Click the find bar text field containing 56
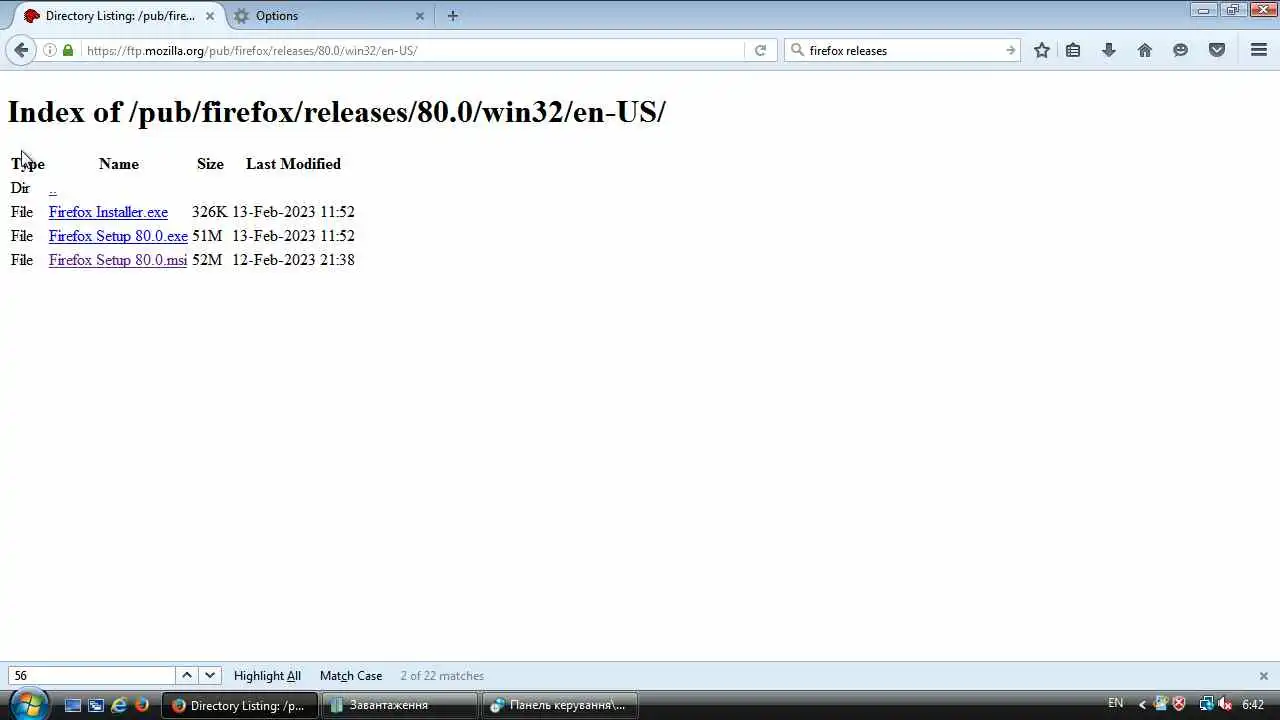Image resolution: width=1280 pixels, height=720 pixels. 92,676
